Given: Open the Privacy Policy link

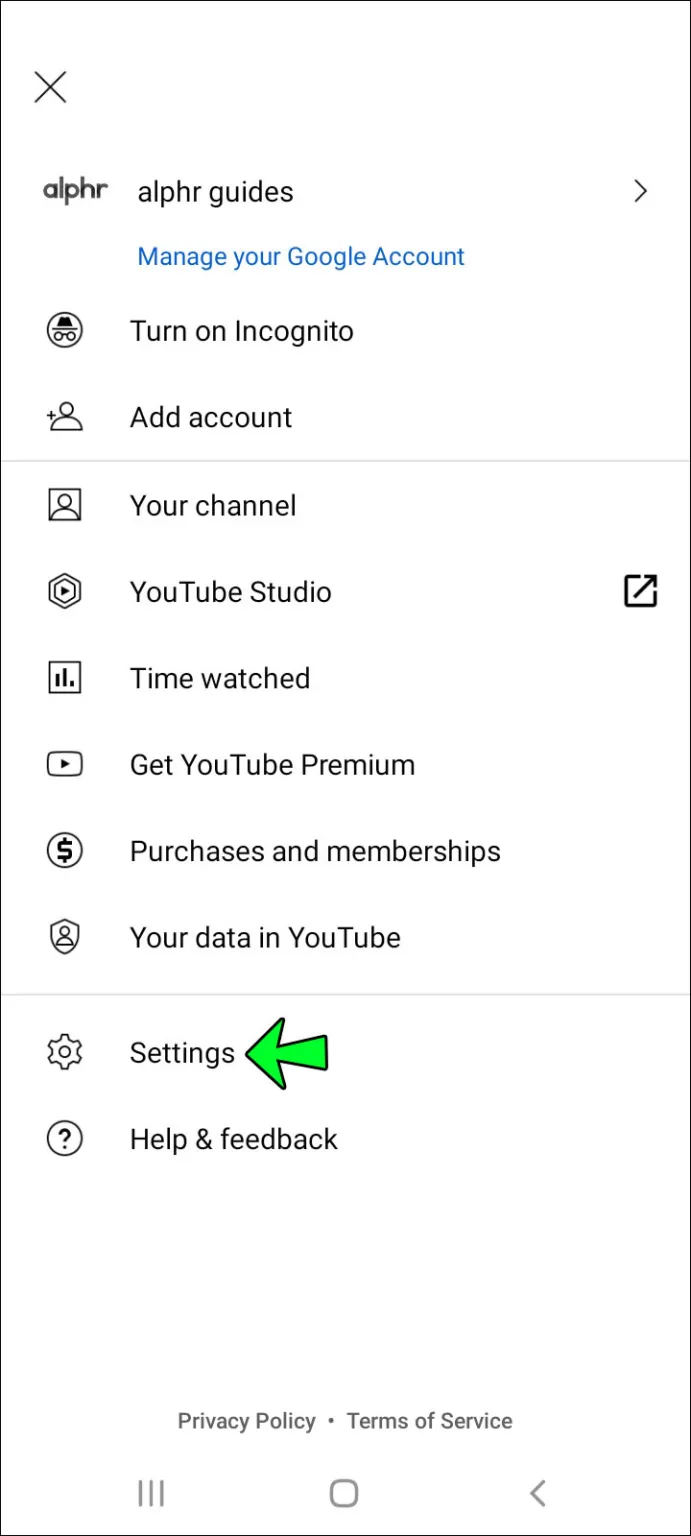Looking at the screenshot, I should click(246, 1420).
